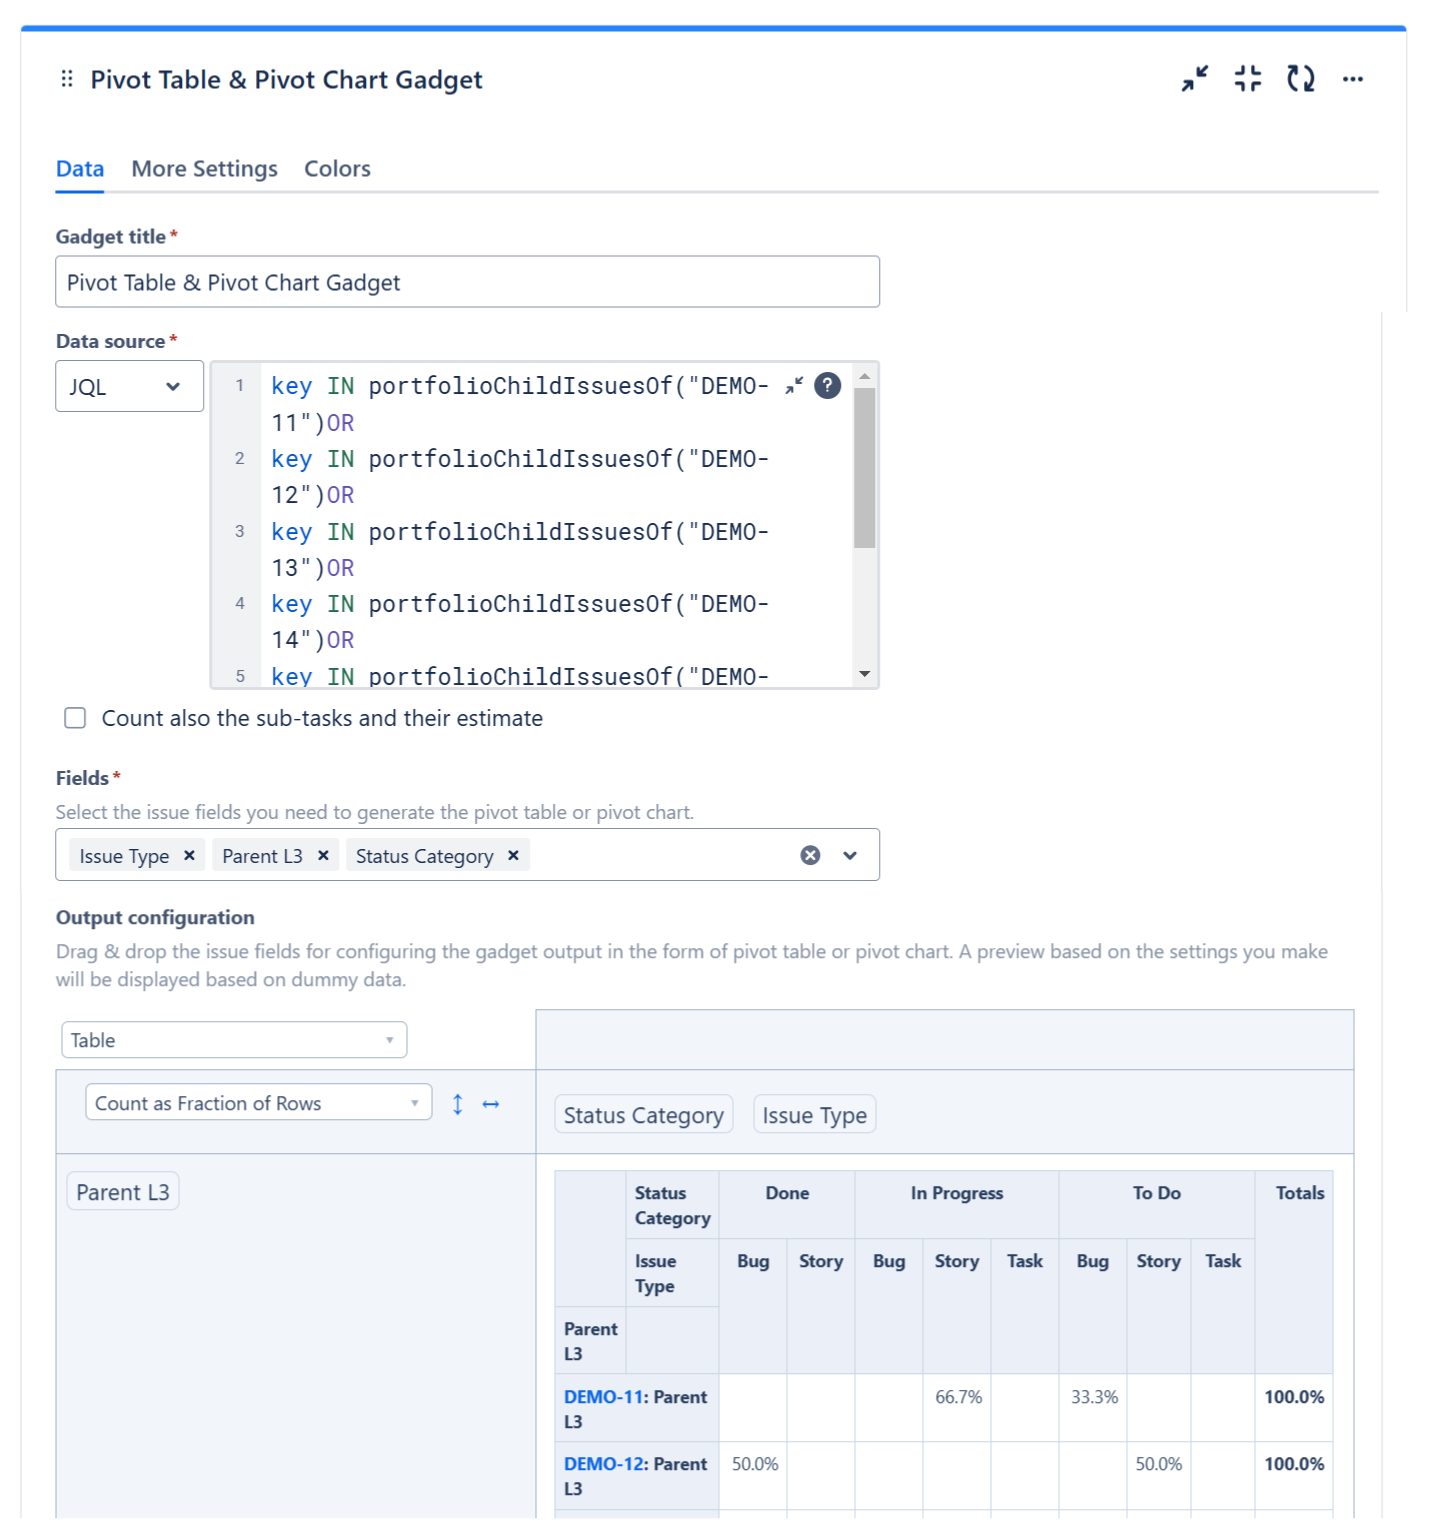The height and width of the screenshot is (1527, 1431).
Task: Remove the Issue Type field tag
Action: (189, 856)
